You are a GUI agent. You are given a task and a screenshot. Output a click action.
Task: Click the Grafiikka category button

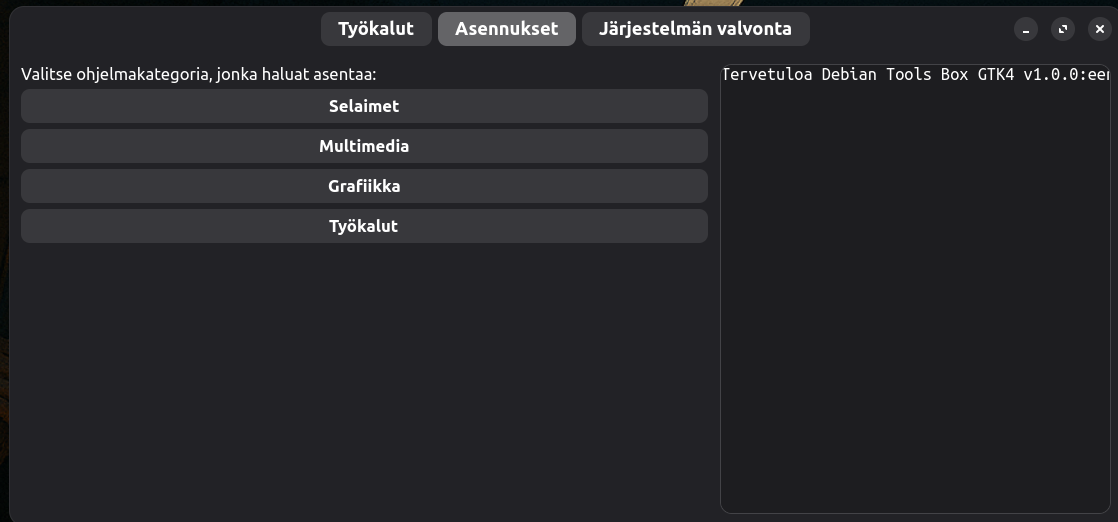tap(364, 186)
